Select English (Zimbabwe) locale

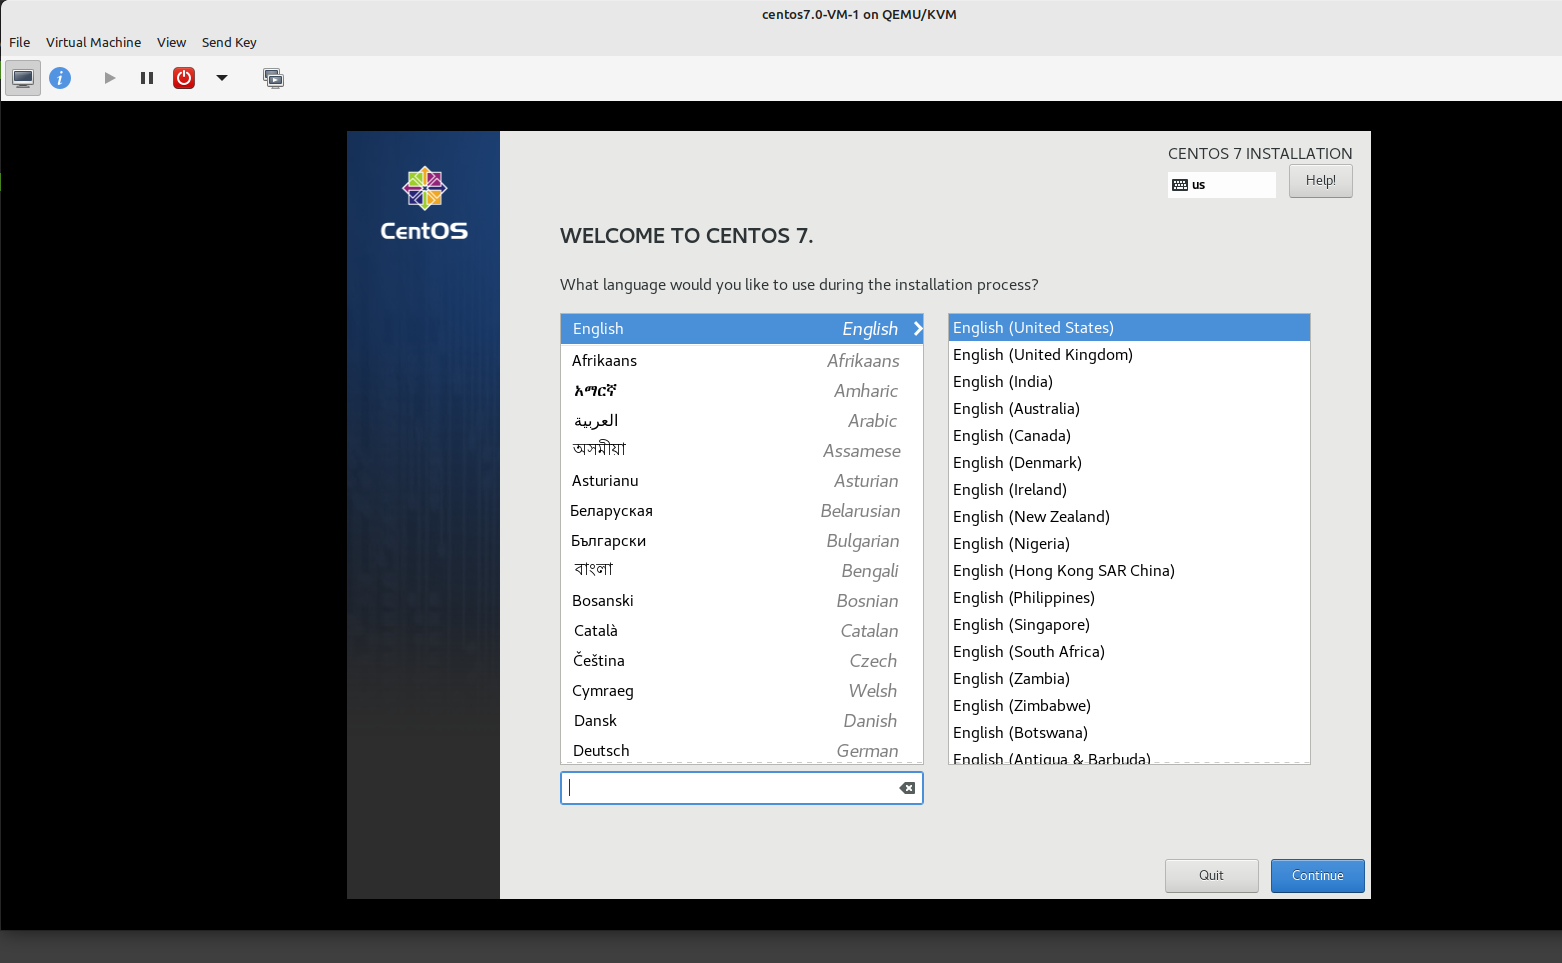(1129, 705)
